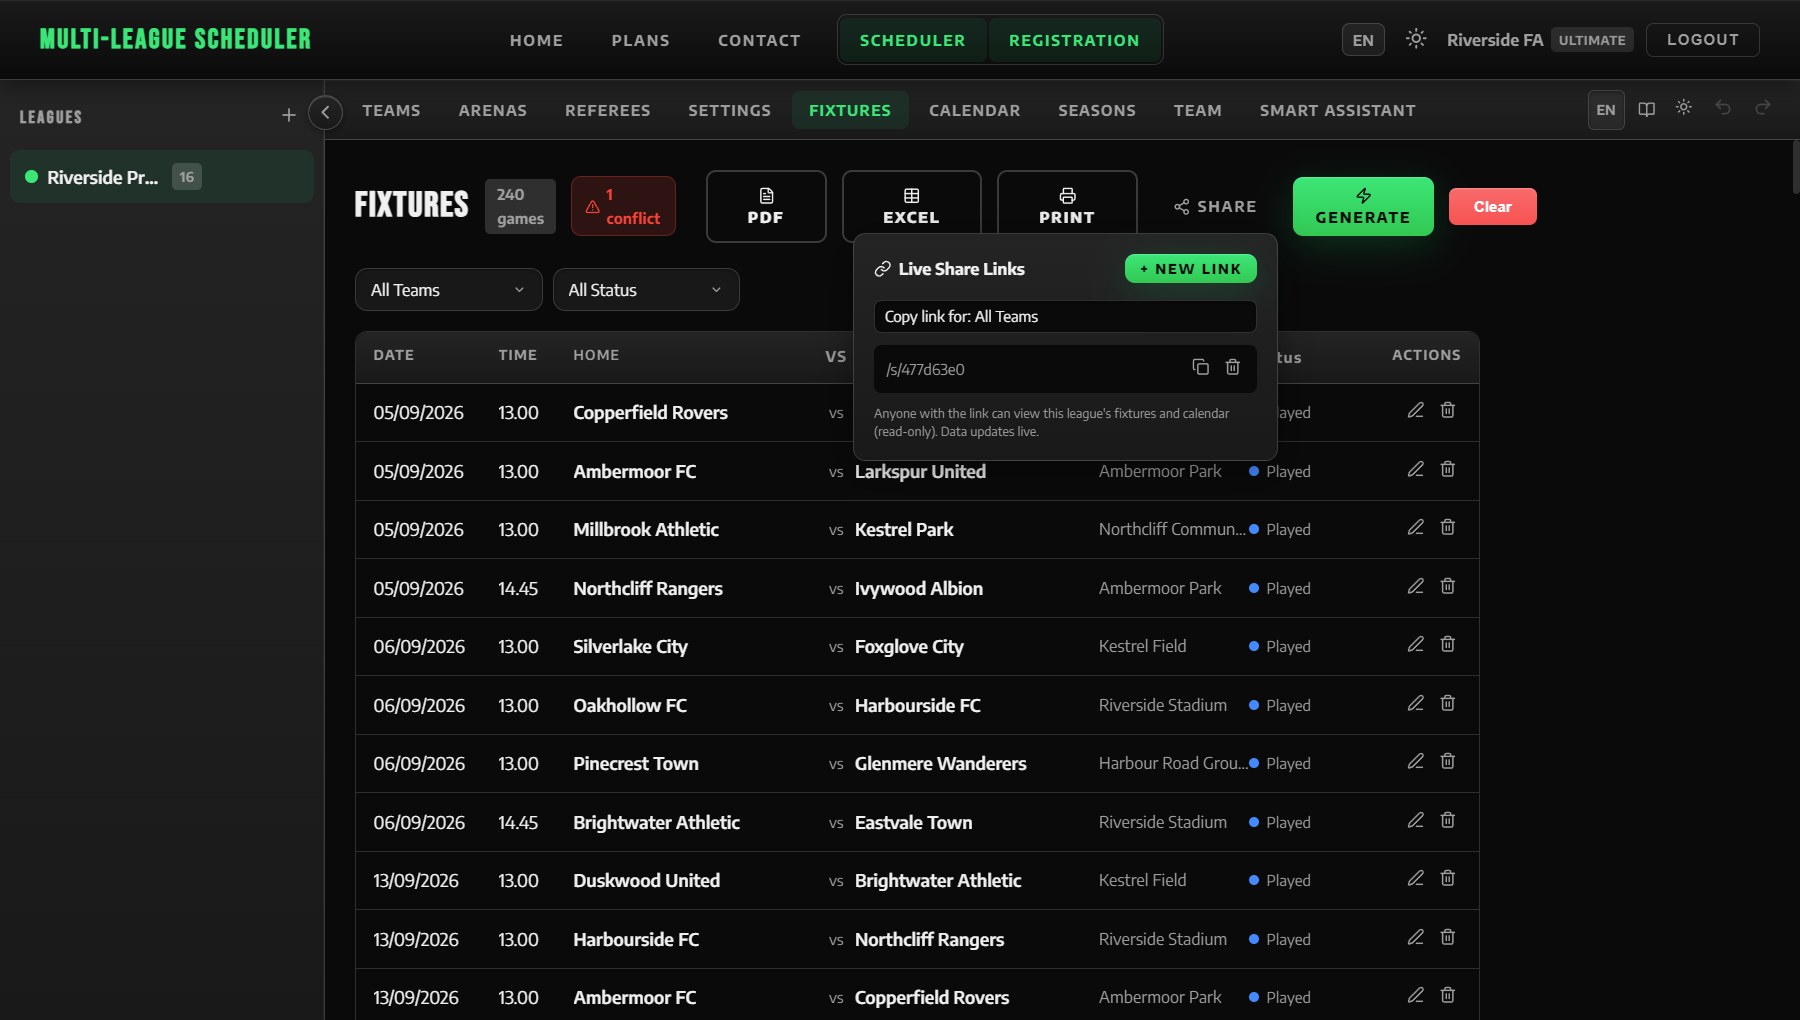
Task: Open the Referees tab
Action: (607, 110)
